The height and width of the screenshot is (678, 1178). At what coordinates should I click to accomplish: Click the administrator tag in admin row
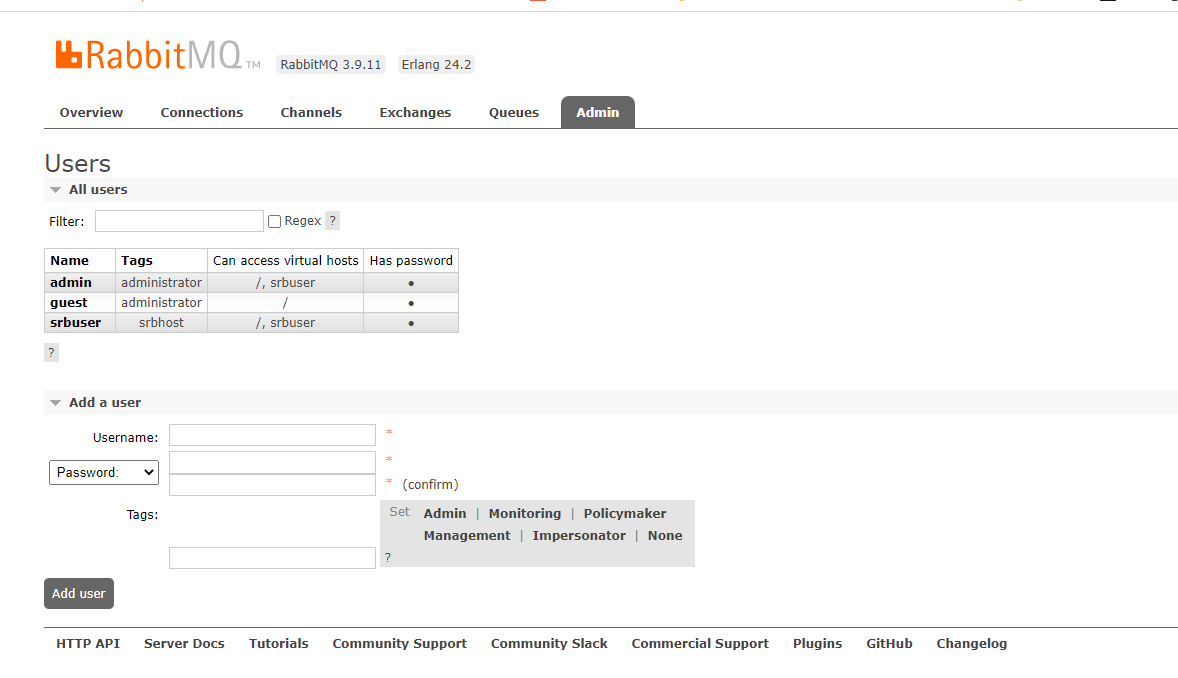pos(162,283)
